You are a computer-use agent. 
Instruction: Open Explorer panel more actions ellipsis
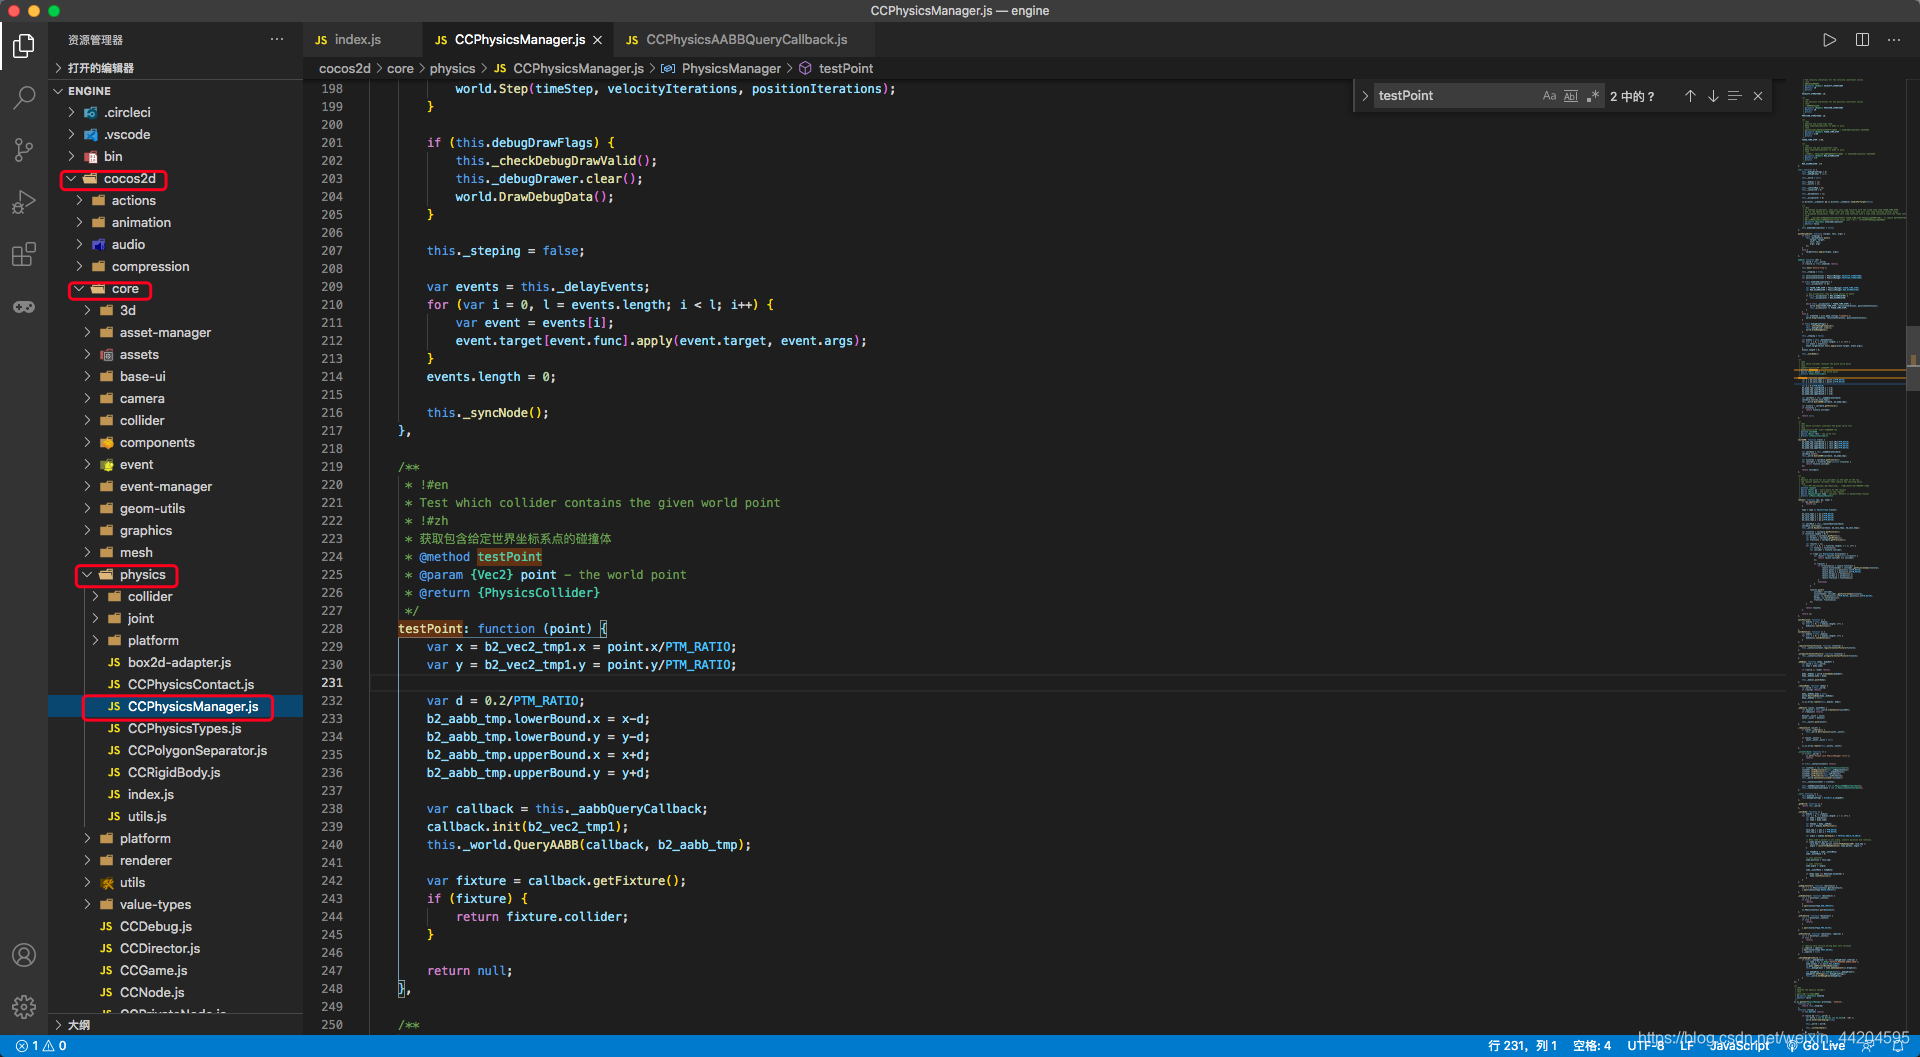(x=277, y=40)
